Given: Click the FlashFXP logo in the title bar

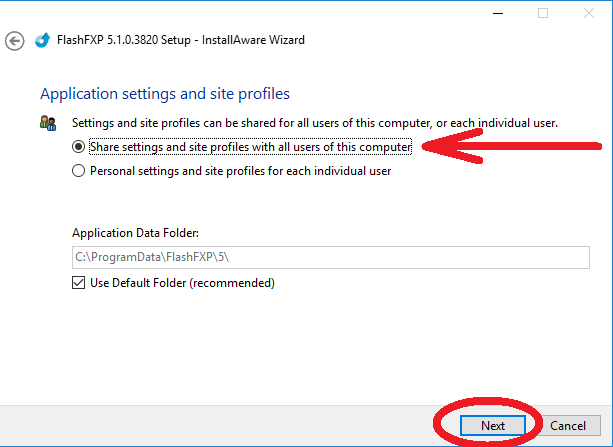Looking at the screenshot, I should coord(42,41).
